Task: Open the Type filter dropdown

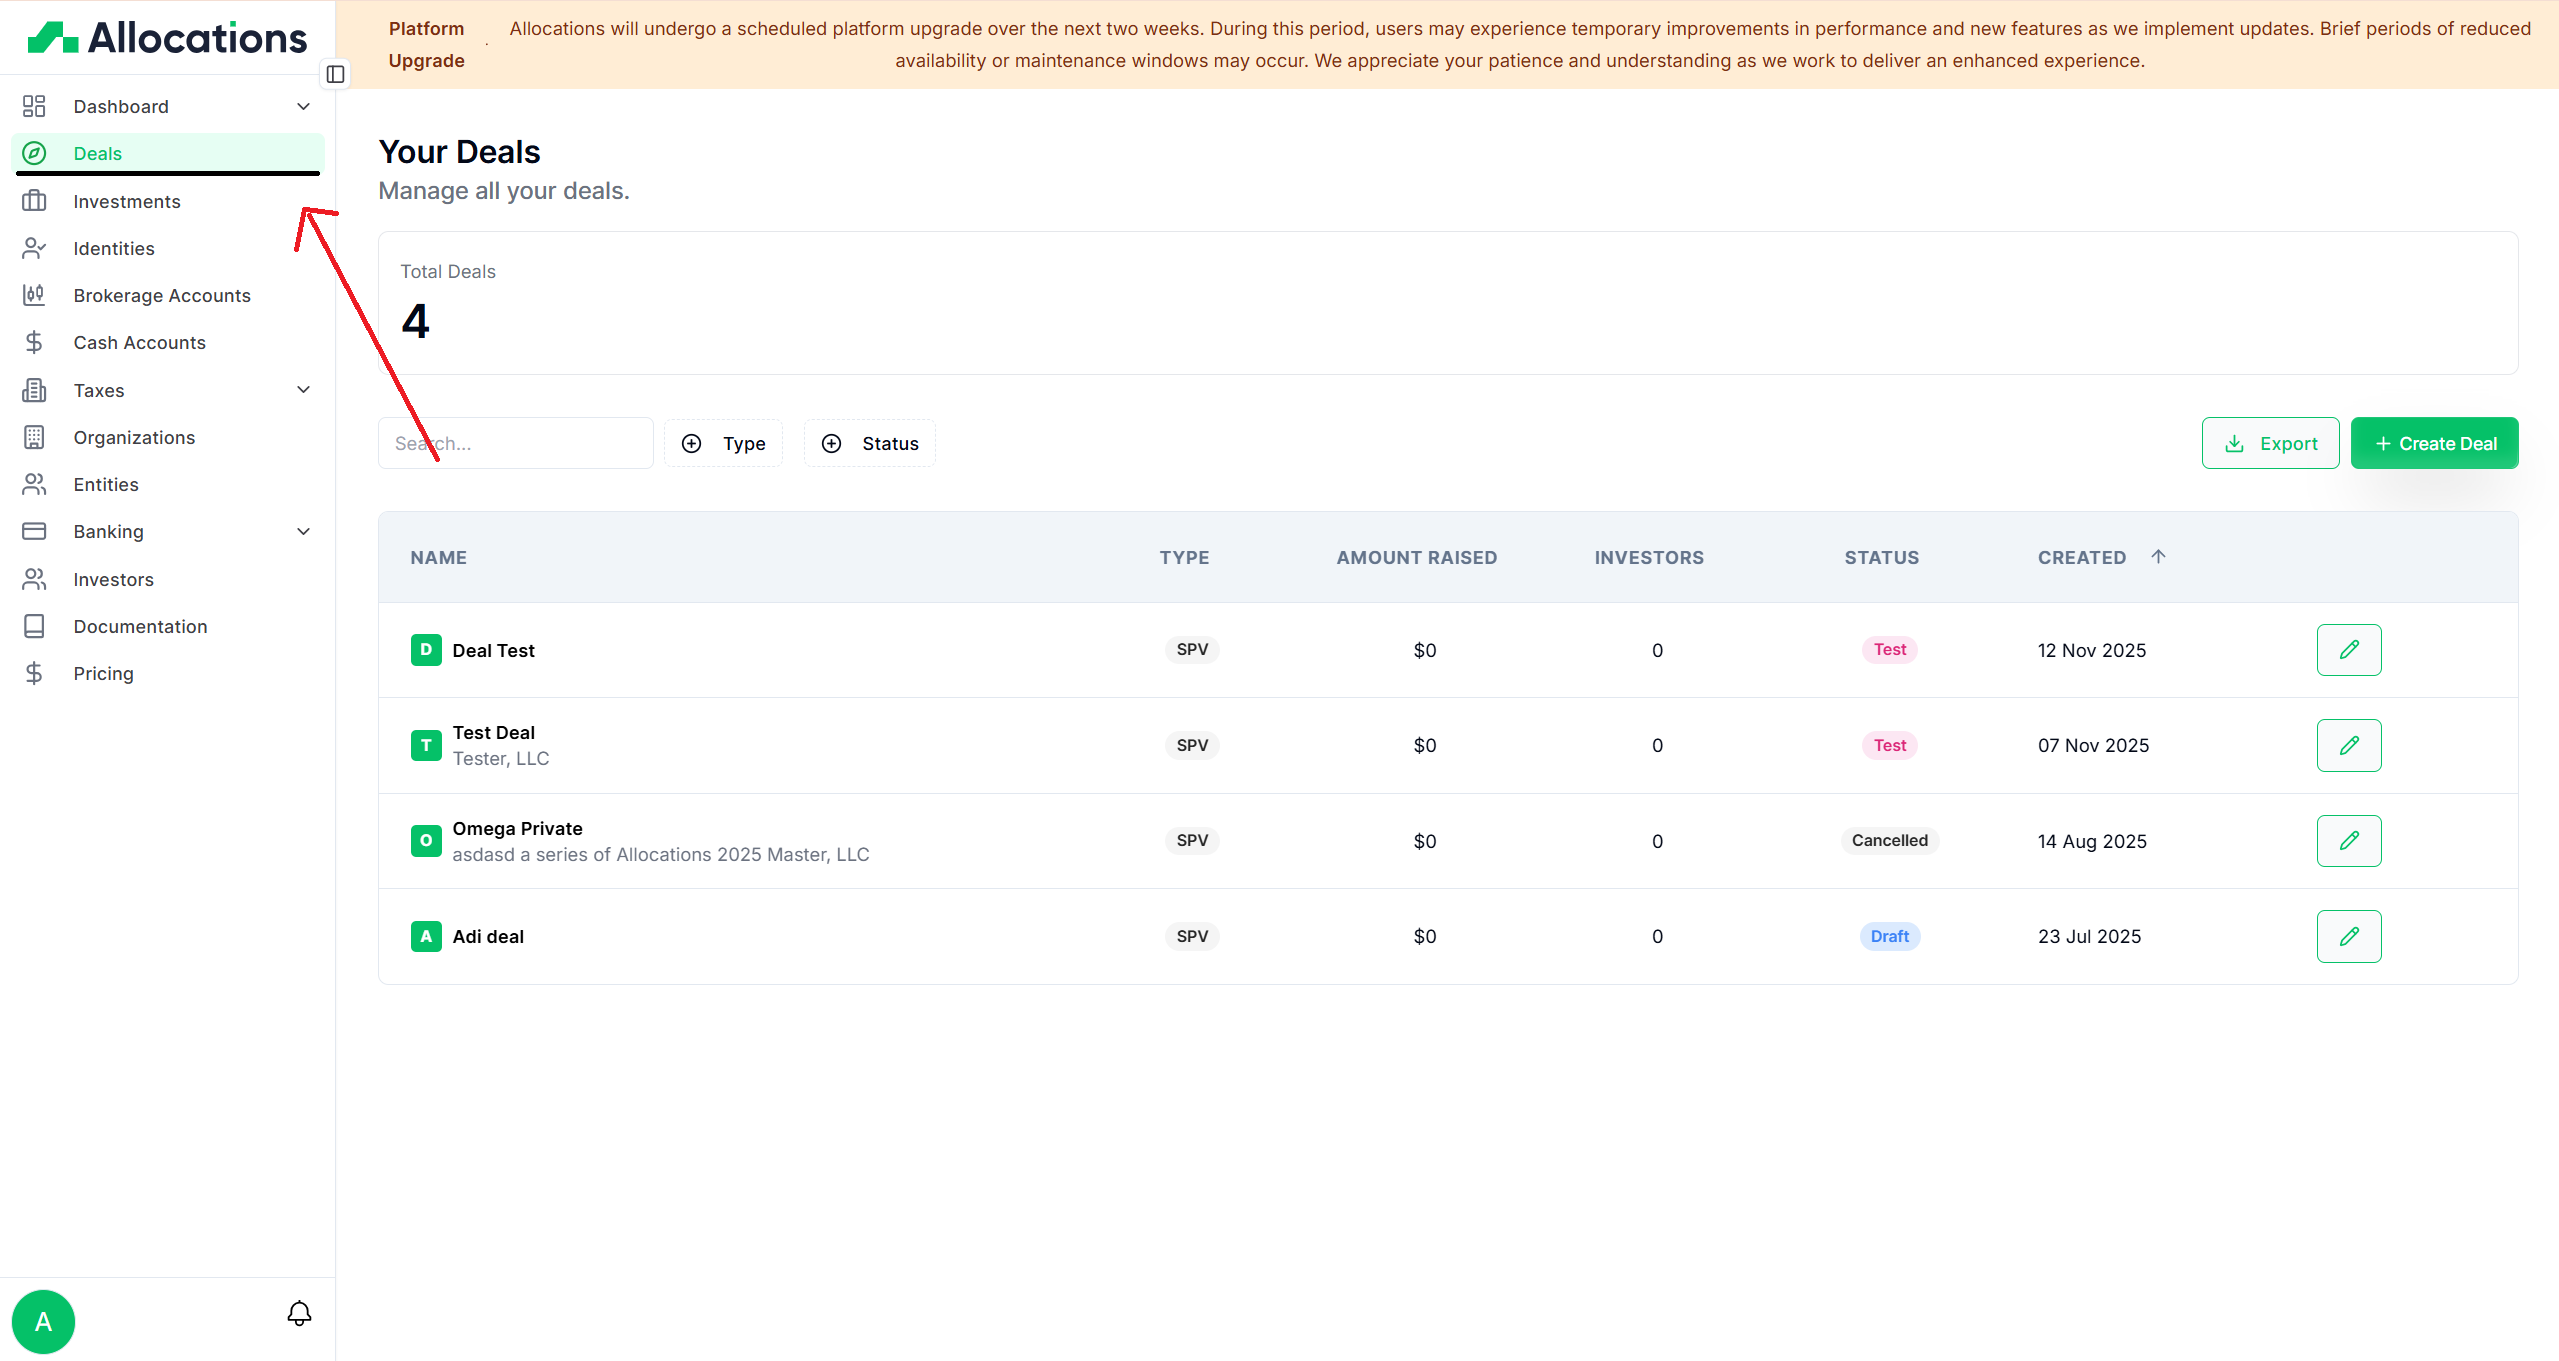Action: (x=723, y=443)
